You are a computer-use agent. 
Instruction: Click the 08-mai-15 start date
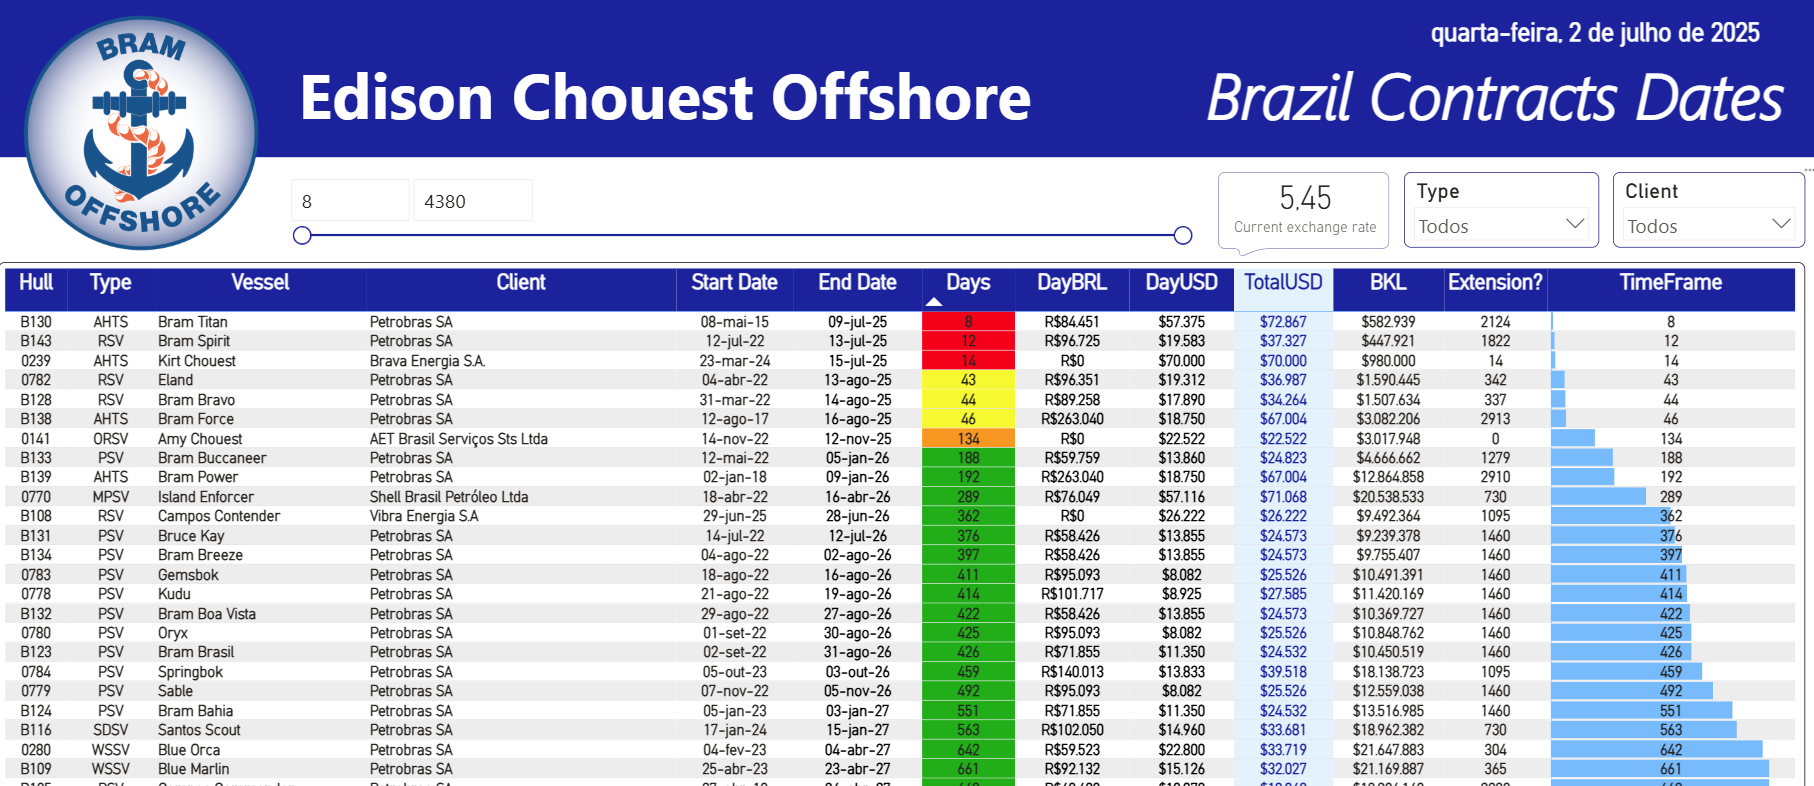tap(735, 322)
